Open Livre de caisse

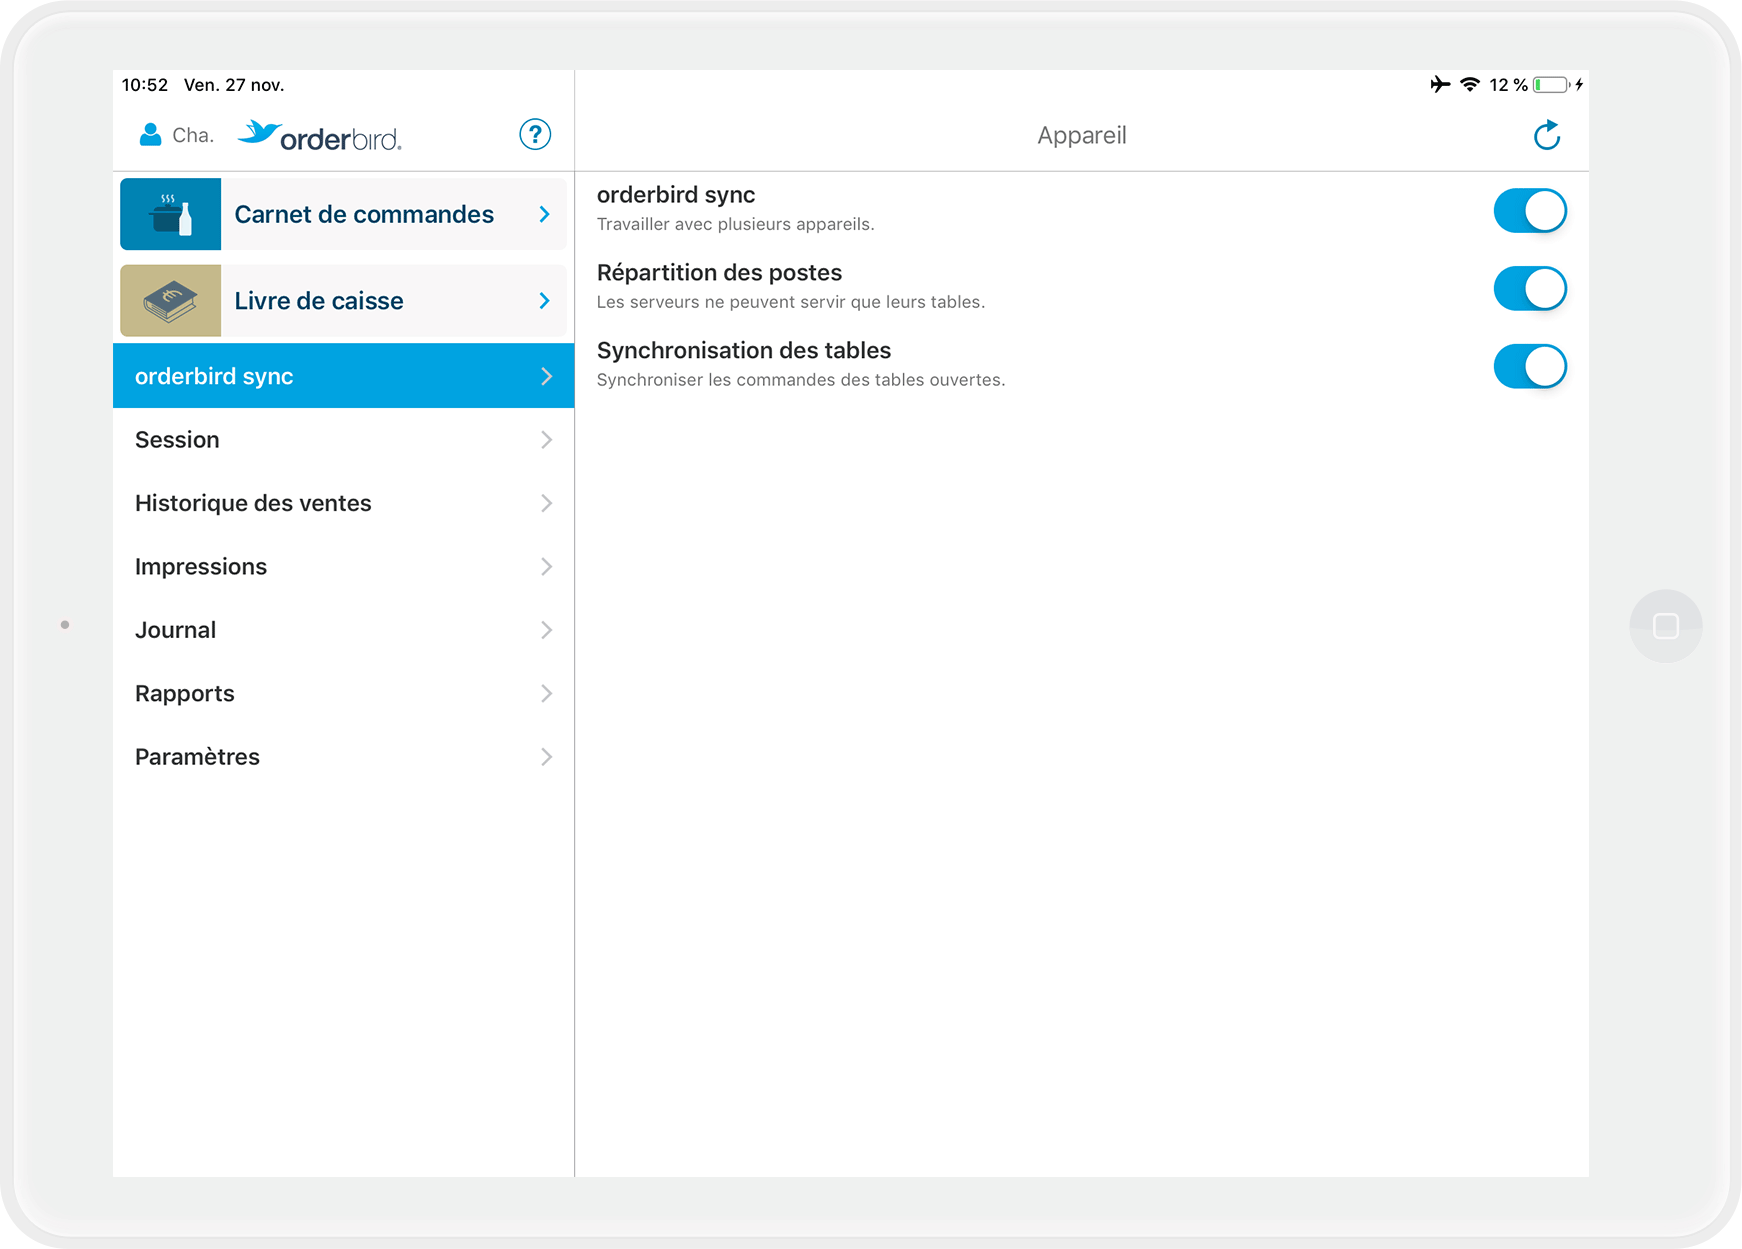[343, 301]
